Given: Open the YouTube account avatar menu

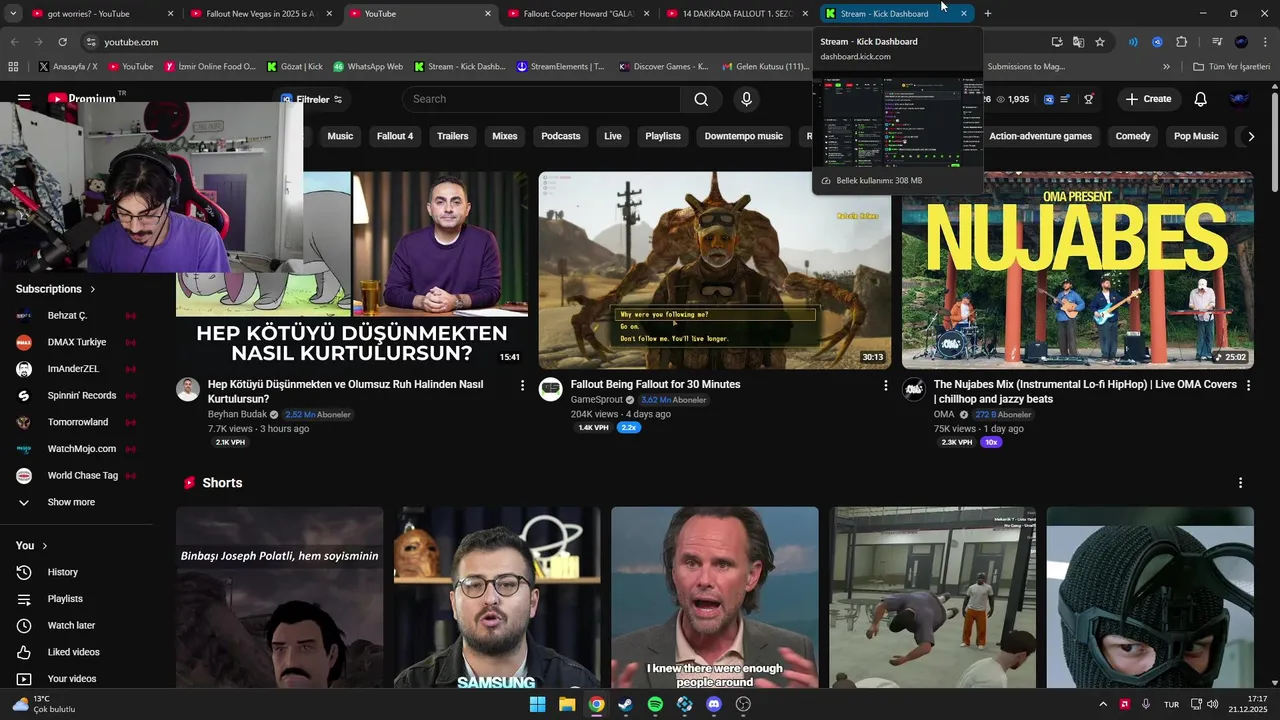Looking at the screenshot, I should point(1239,99).
